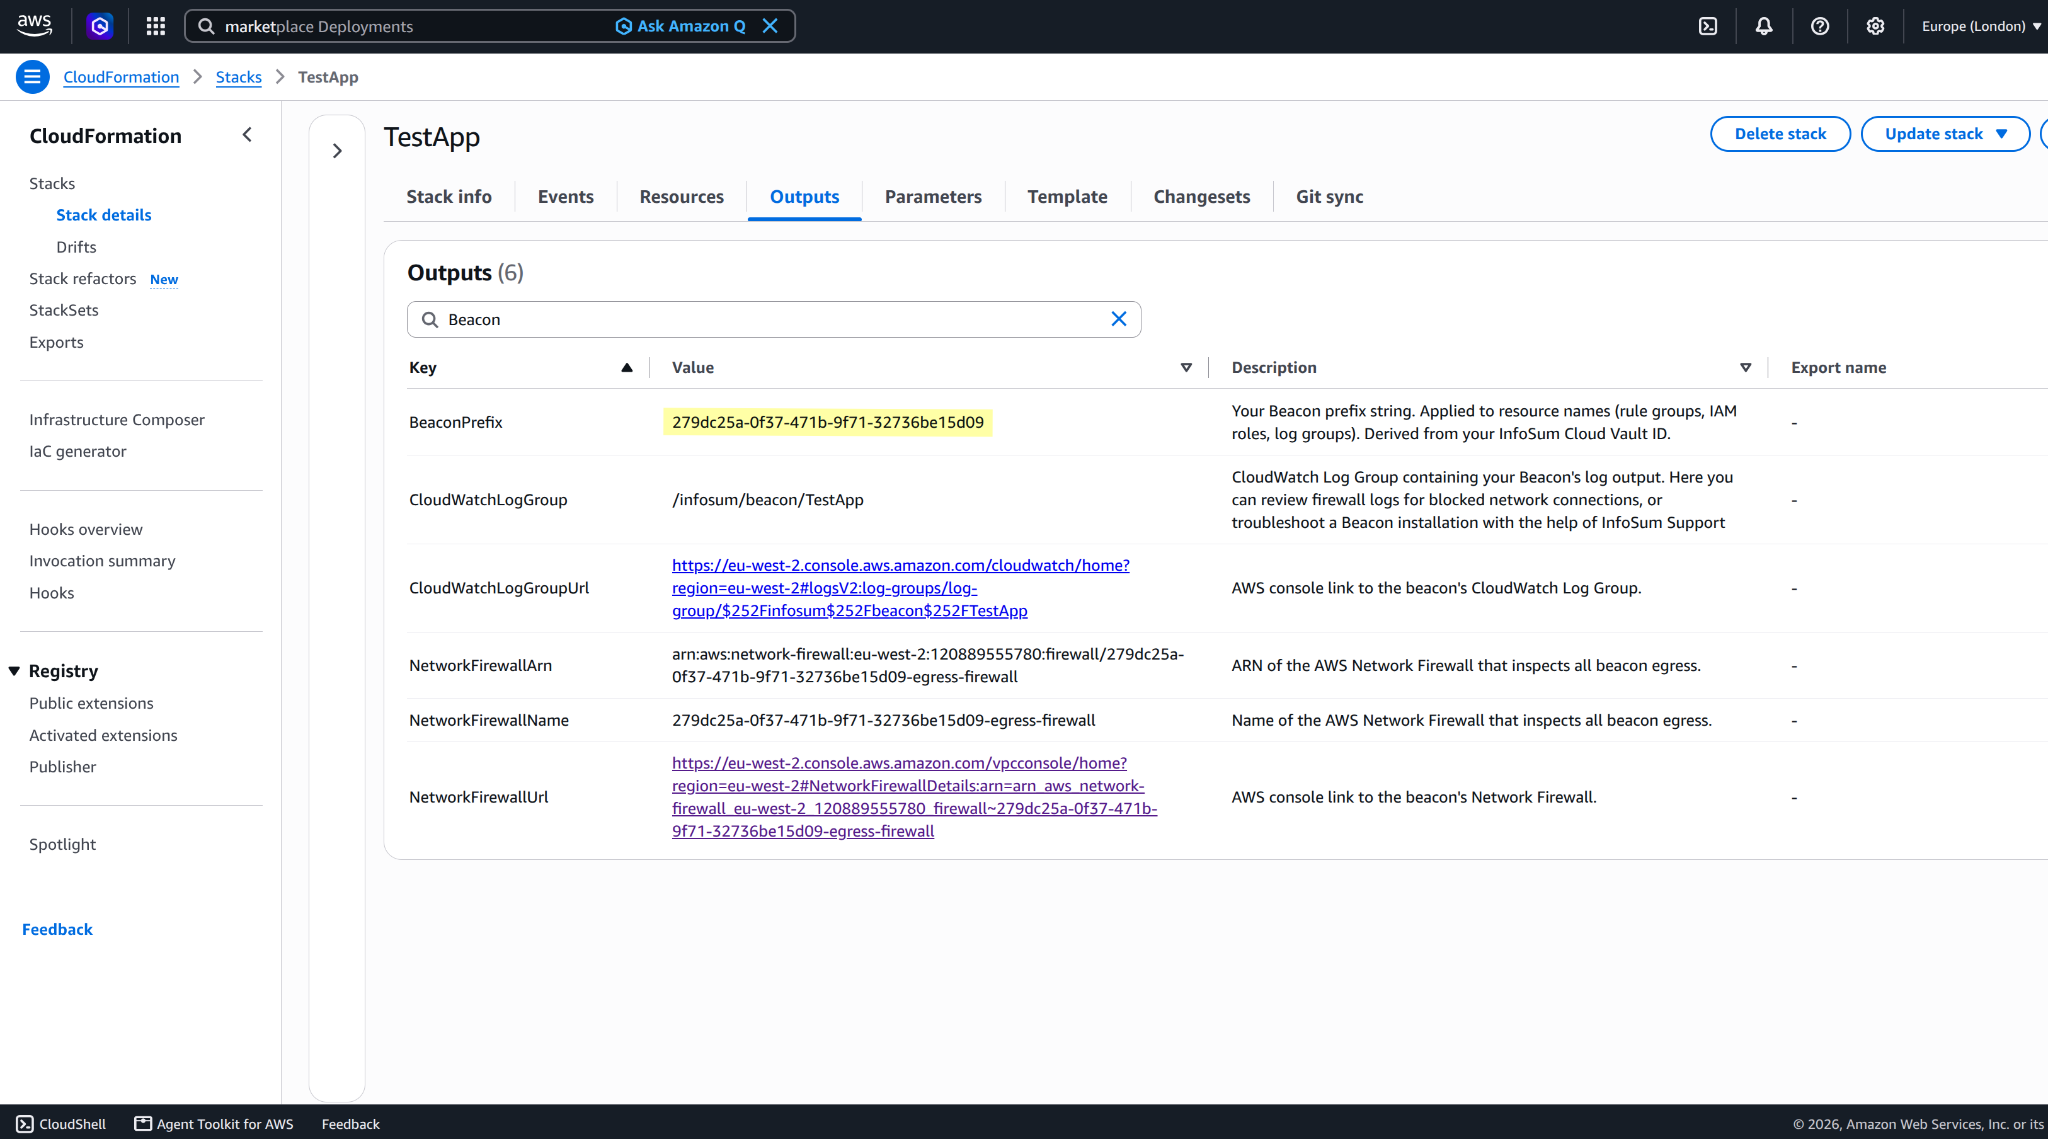
Task: Clear the Beacon filter text
Action: pyautogui.click(x=1119, y=319)
